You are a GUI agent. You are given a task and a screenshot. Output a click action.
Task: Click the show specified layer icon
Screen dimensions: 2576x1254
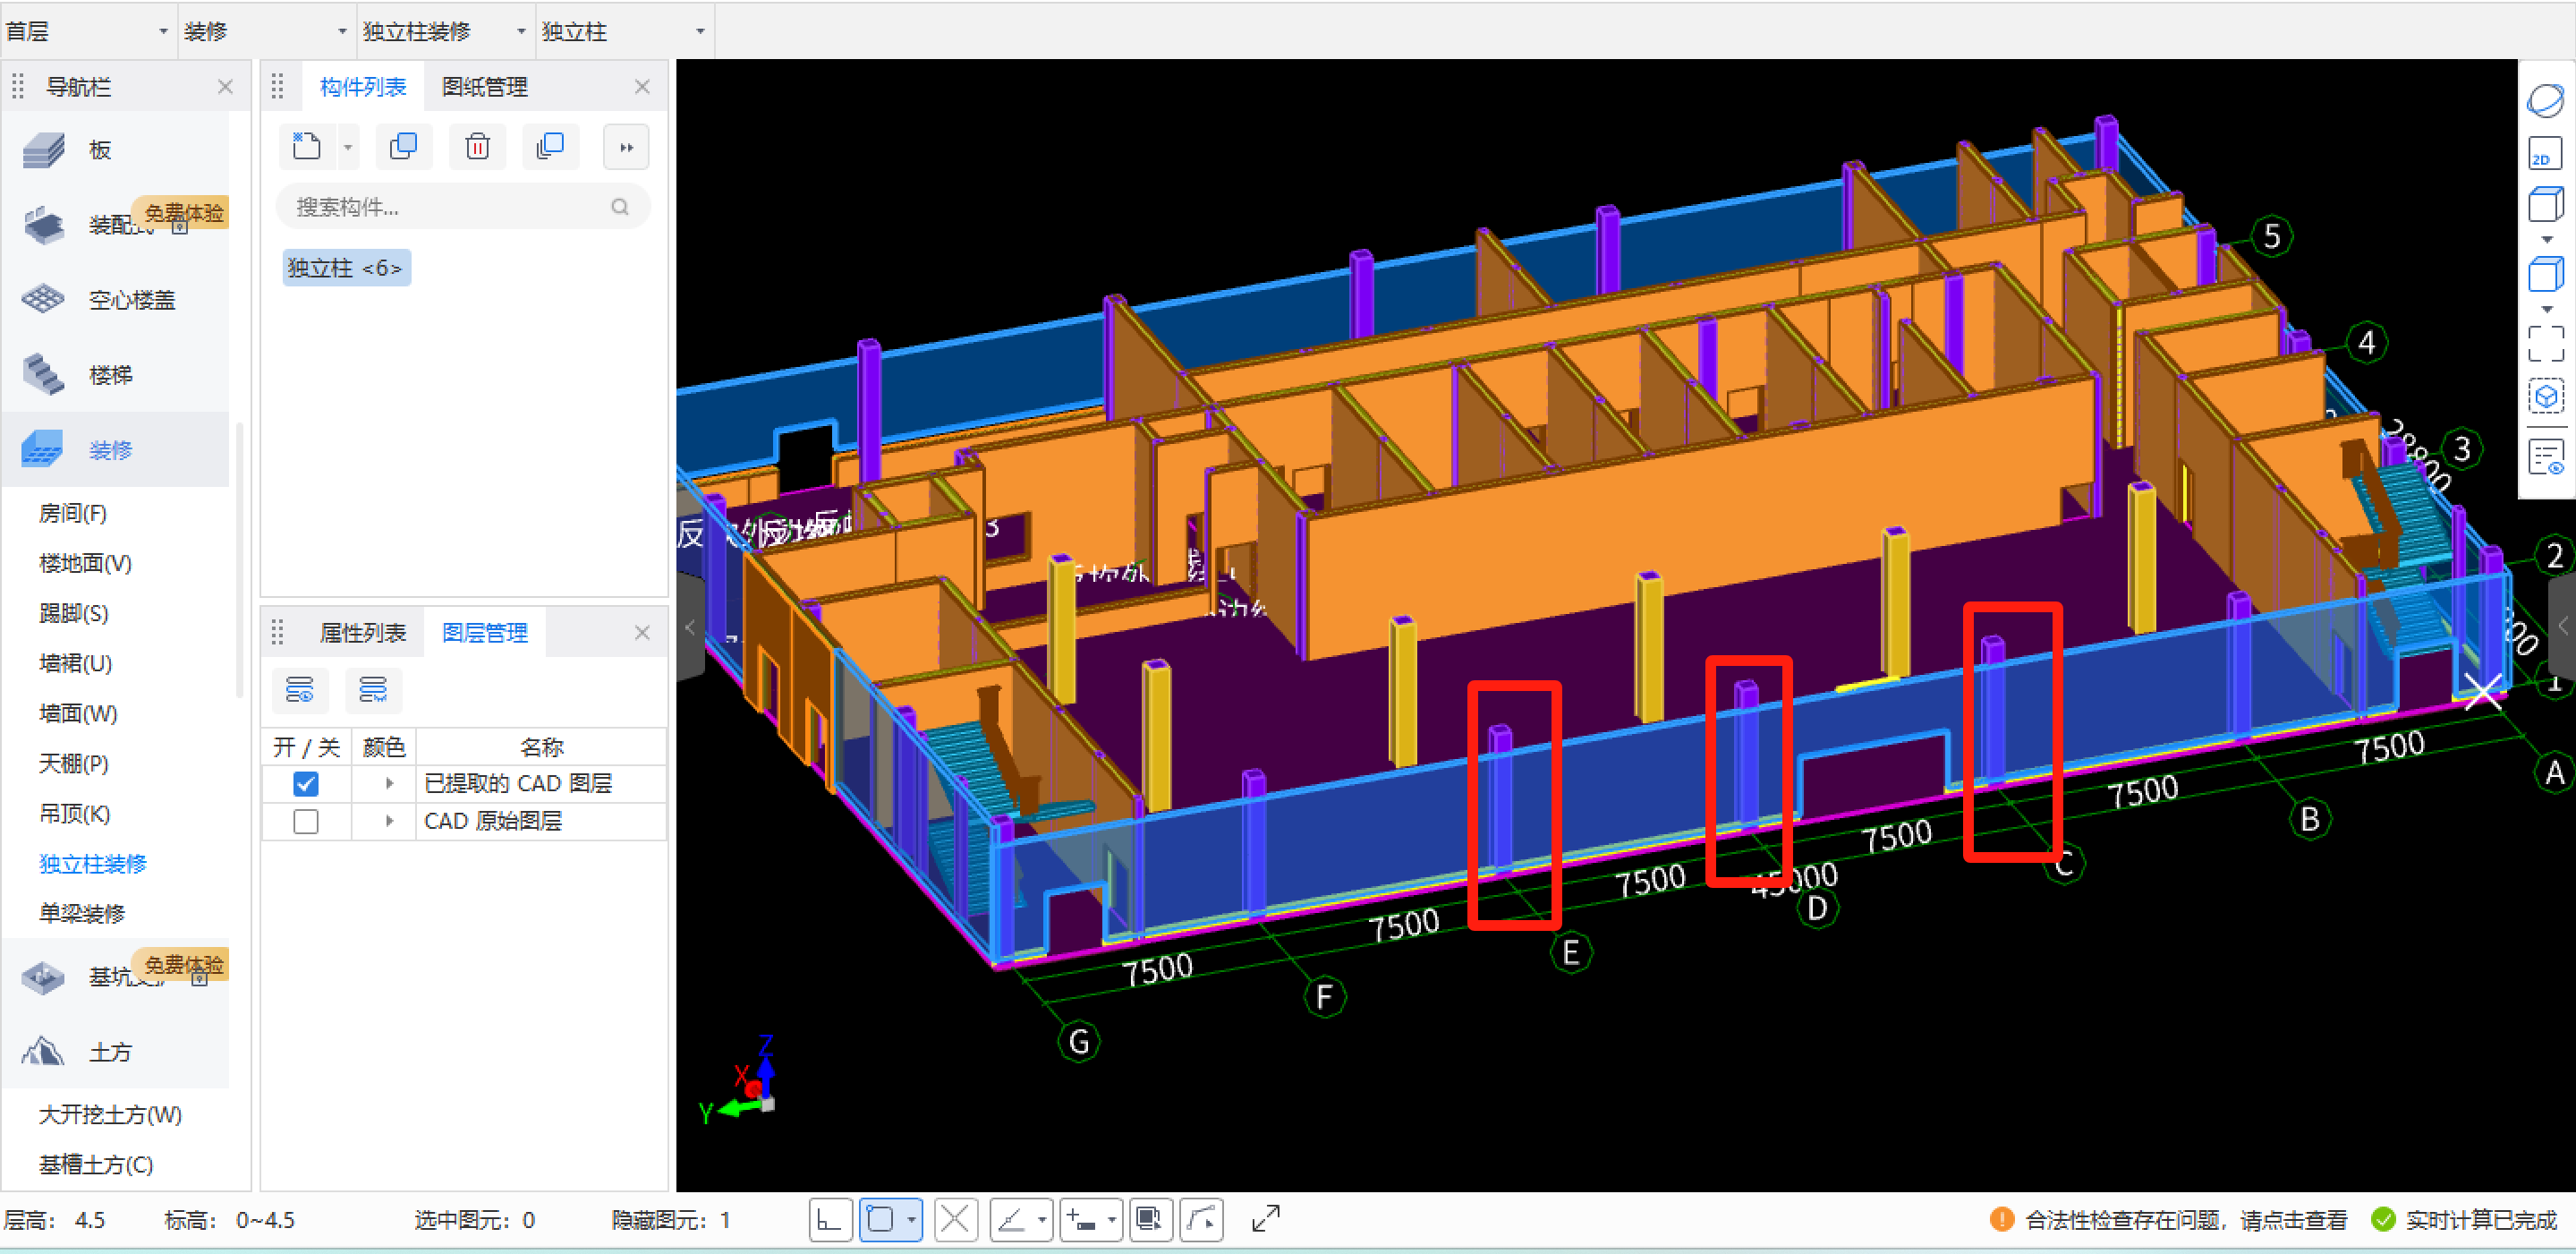[x=300, y=690]
